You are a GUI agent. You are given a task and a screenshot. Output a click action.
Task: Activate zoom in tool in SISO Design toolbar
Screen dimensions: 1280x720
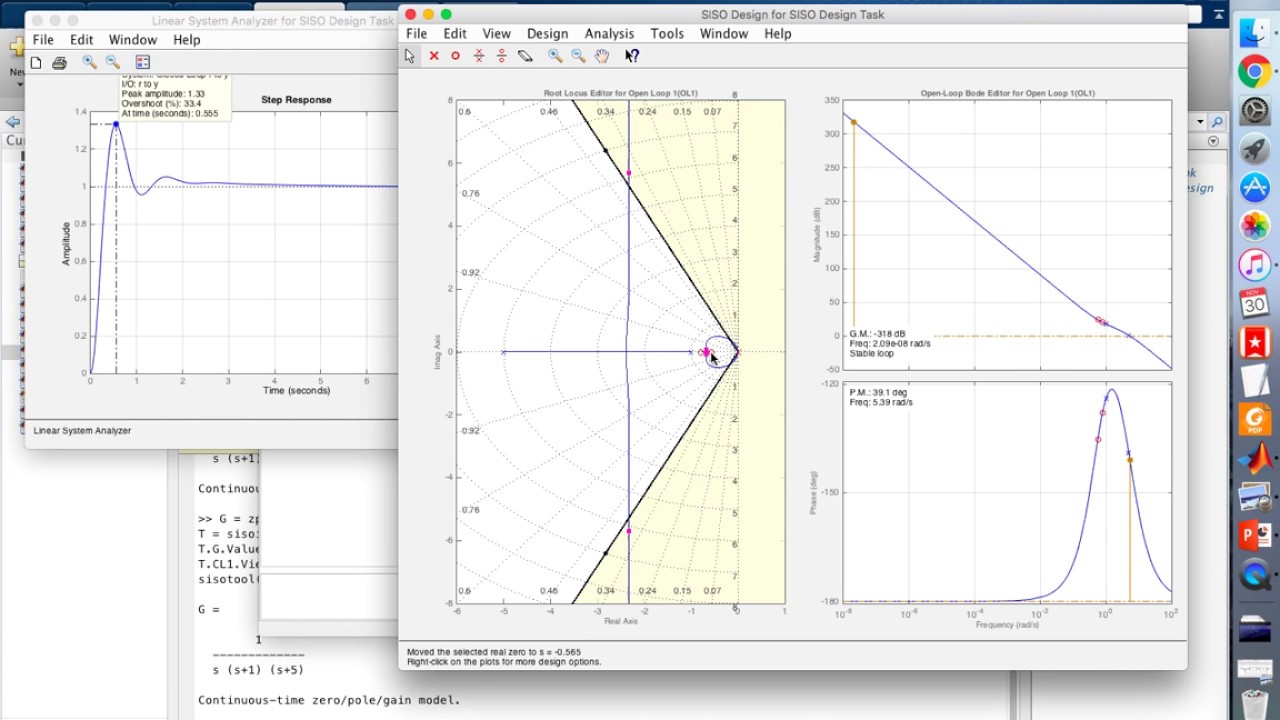[x=555, y=56]
